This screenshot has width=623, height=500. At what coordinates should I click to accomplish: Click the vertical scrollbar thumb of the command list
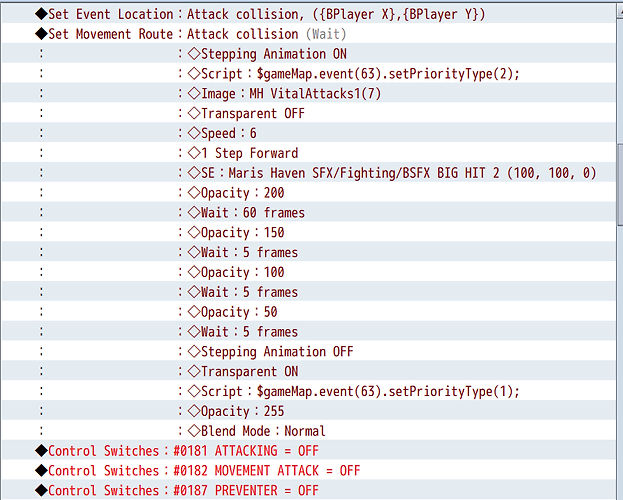click(620, 185)
